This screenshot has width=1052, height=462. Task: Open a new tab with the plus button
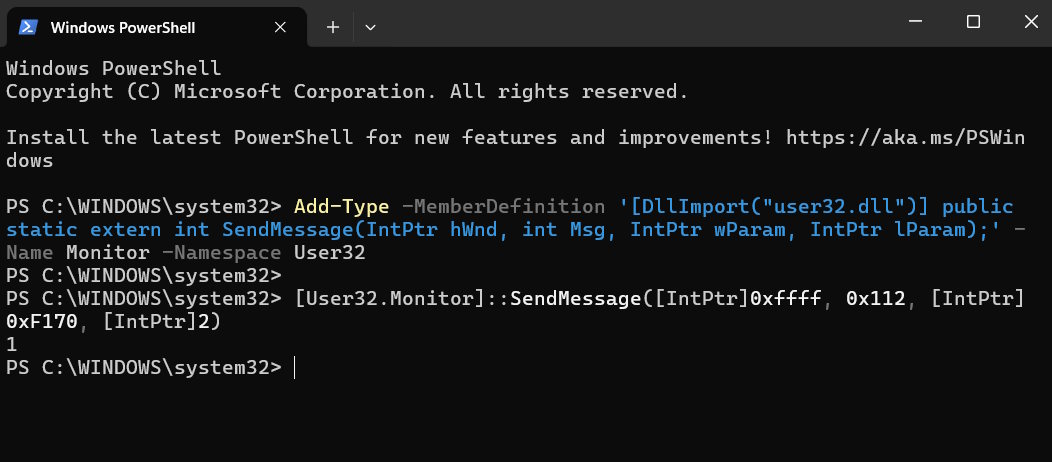tap(333, 27)
